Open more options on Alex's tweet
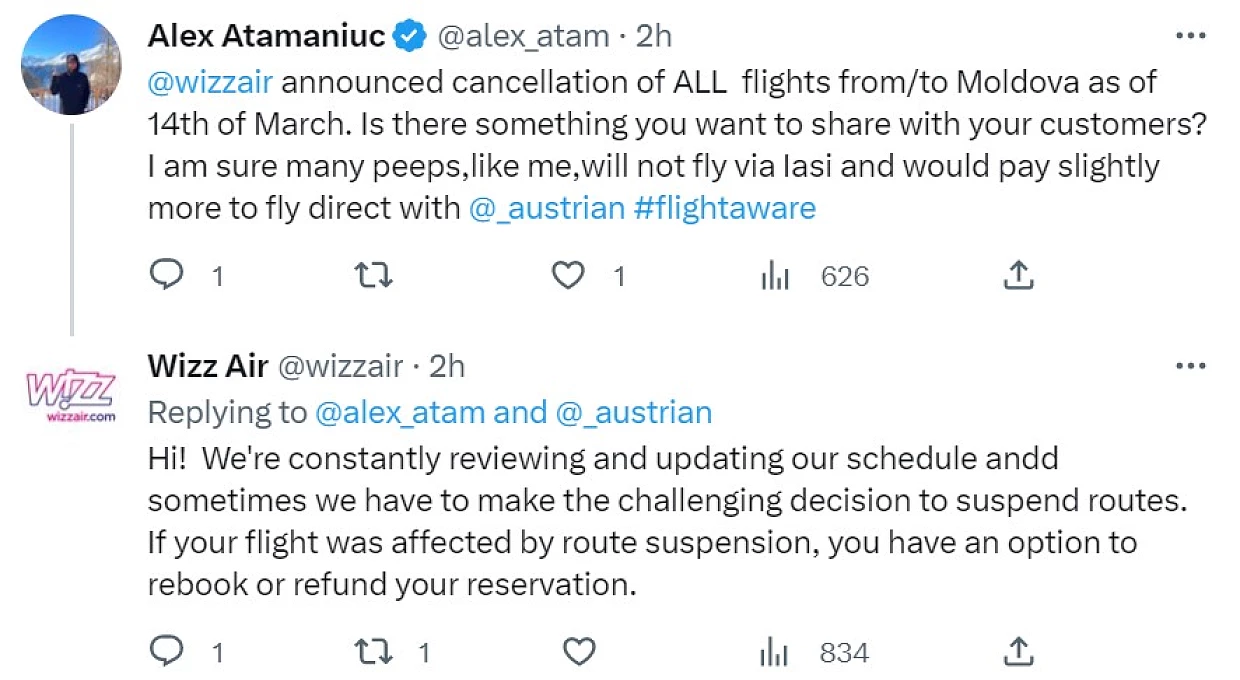 click(1190, 36)
